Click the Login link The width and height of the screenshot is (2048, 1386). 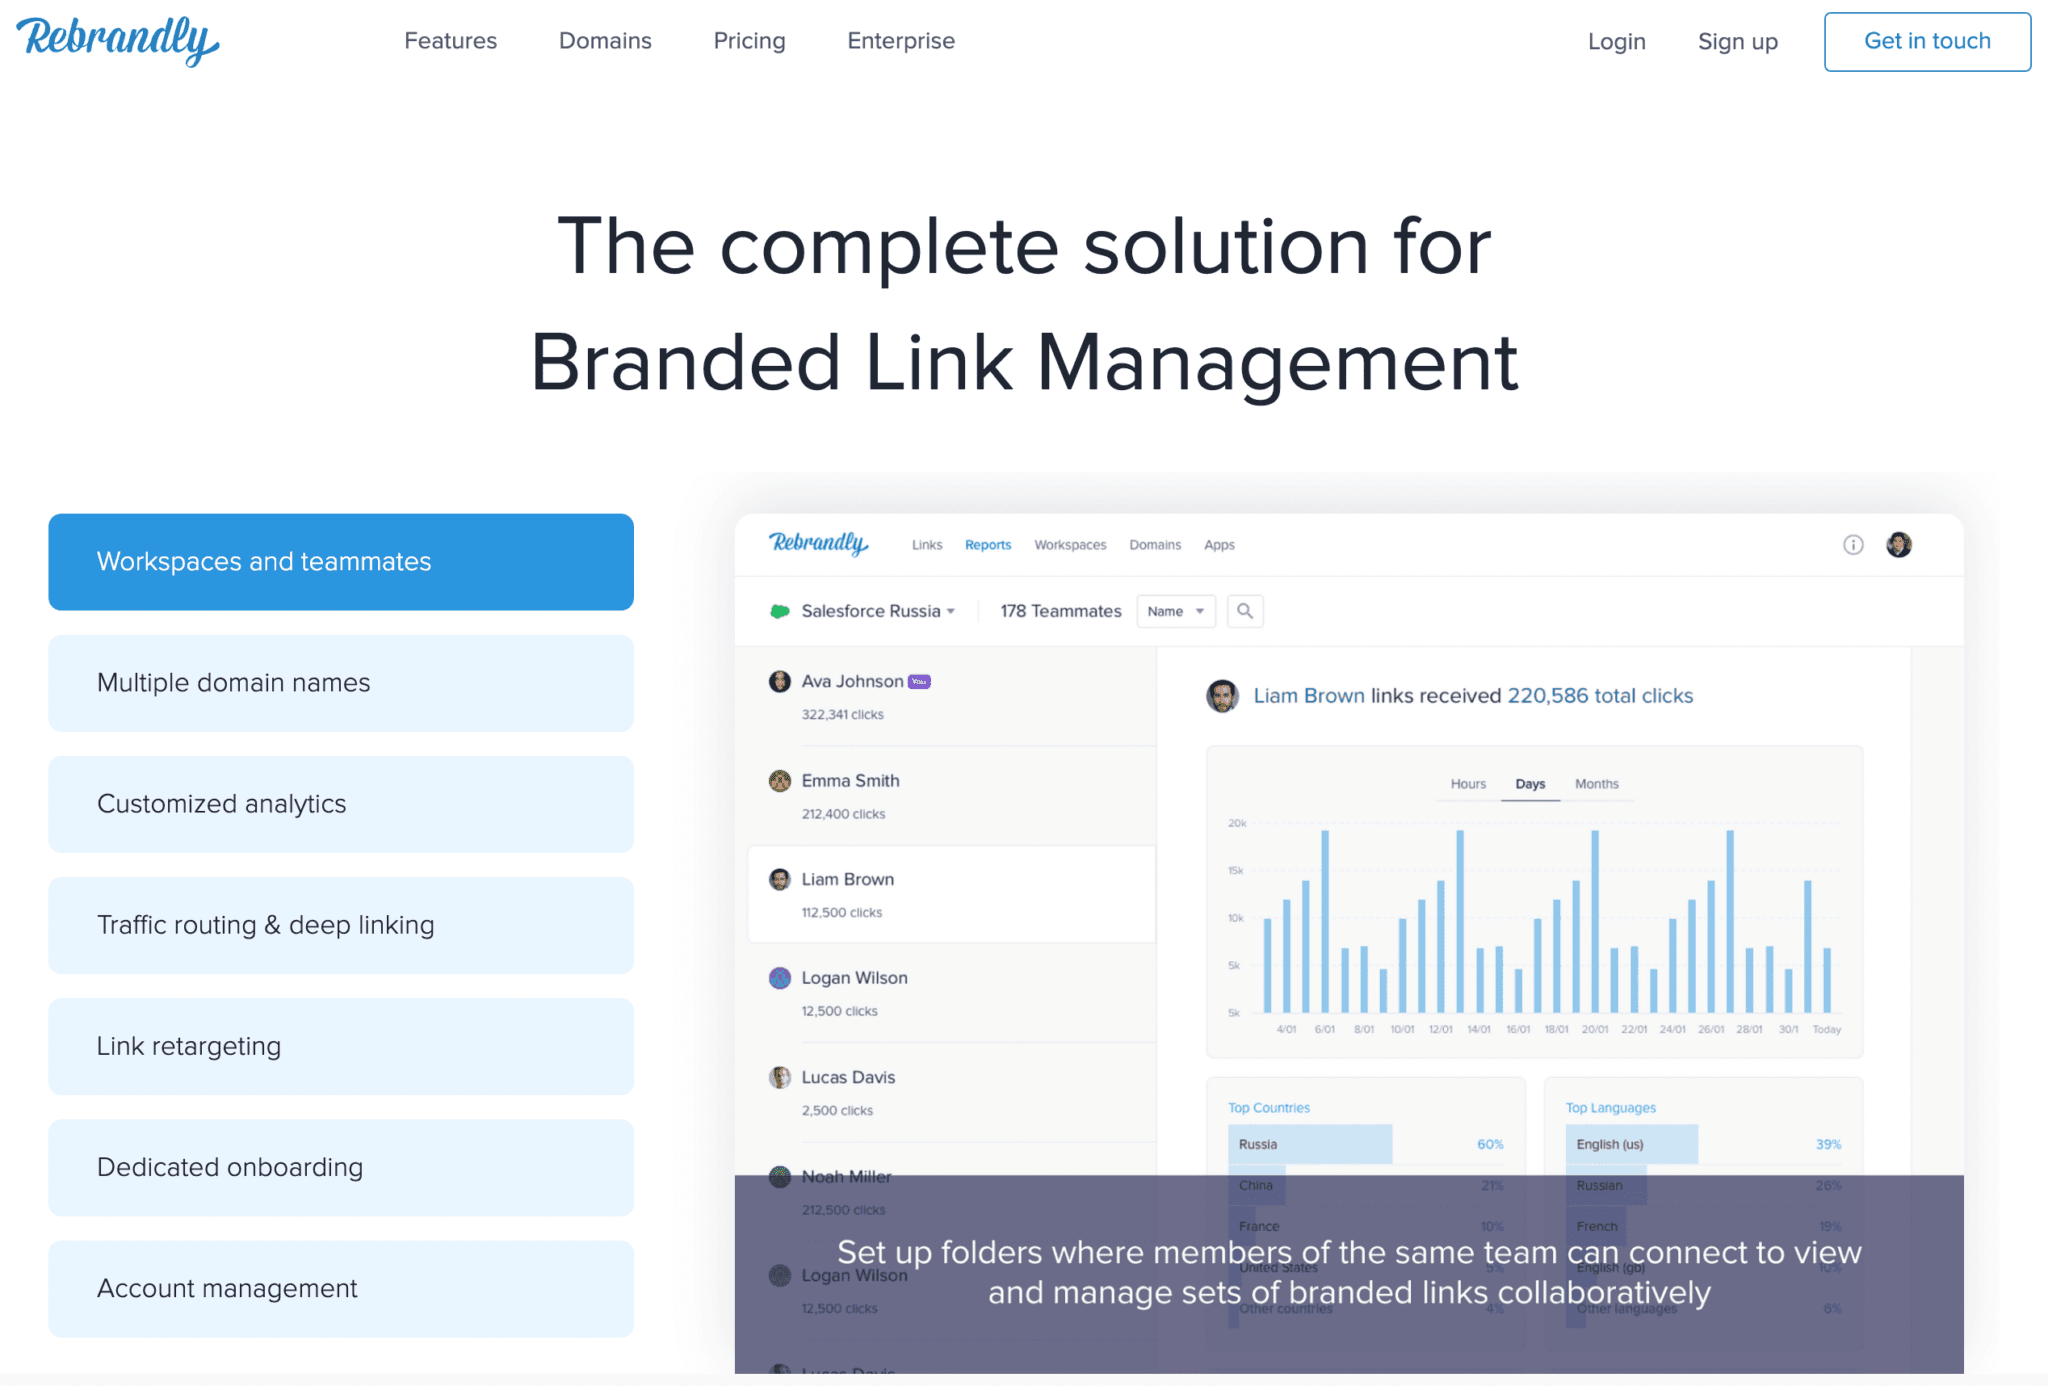[1616, 42]
